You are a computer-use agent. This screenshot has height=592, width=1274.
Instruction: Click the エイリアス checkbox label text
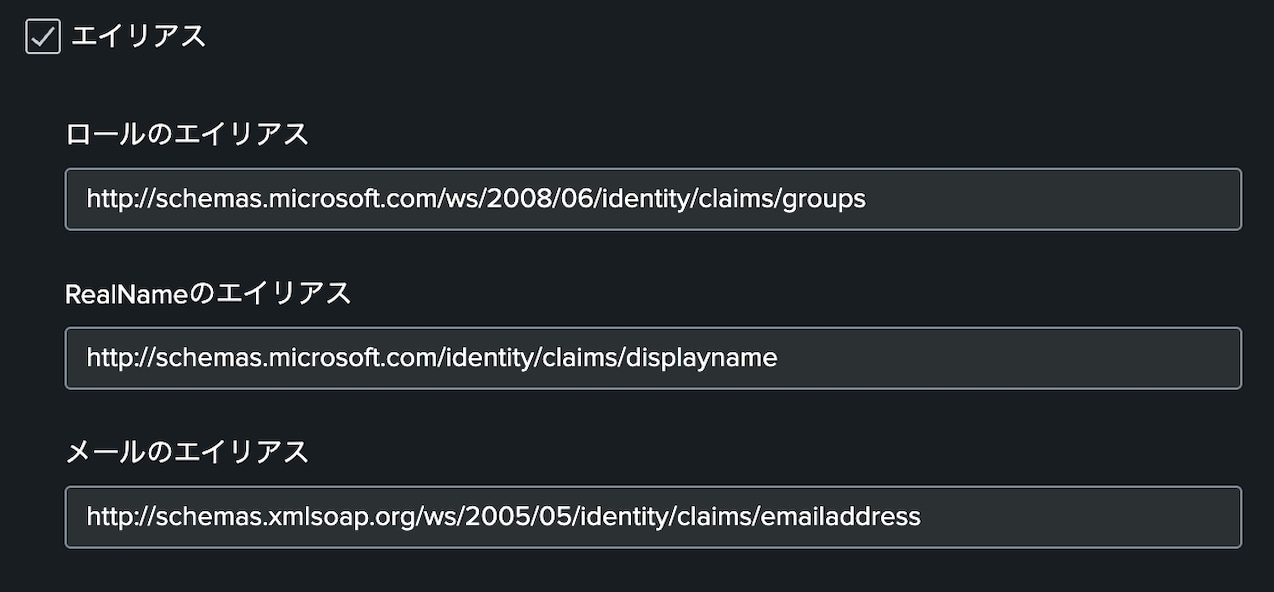(x=138, y=37)
